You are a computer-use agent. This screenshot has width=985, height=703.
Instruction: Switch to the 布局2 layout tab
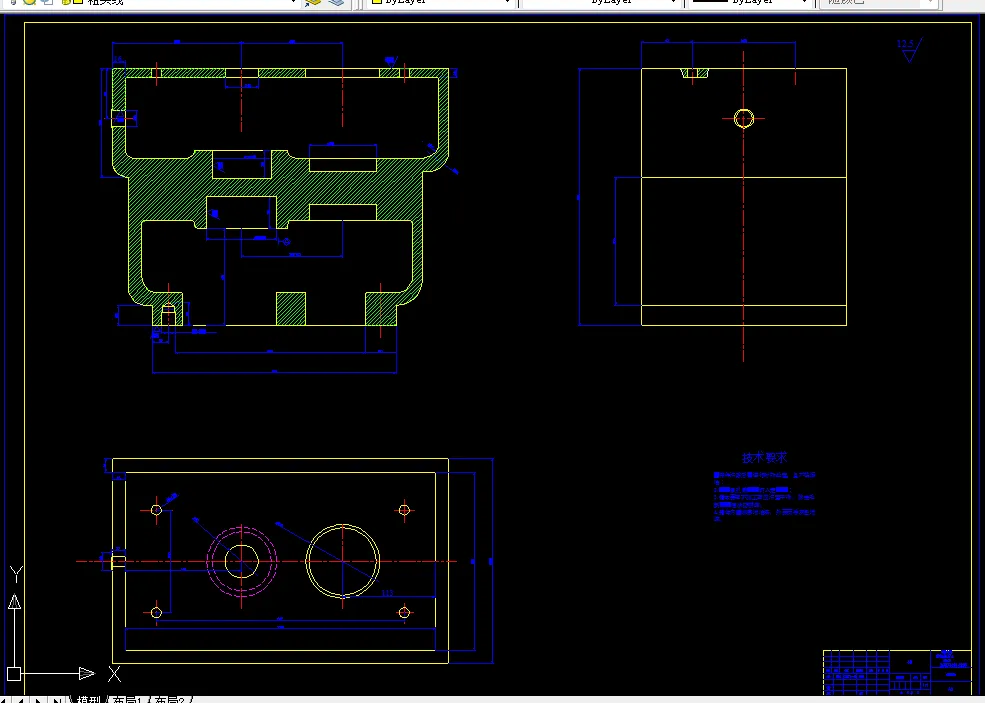tap(170, 699)
